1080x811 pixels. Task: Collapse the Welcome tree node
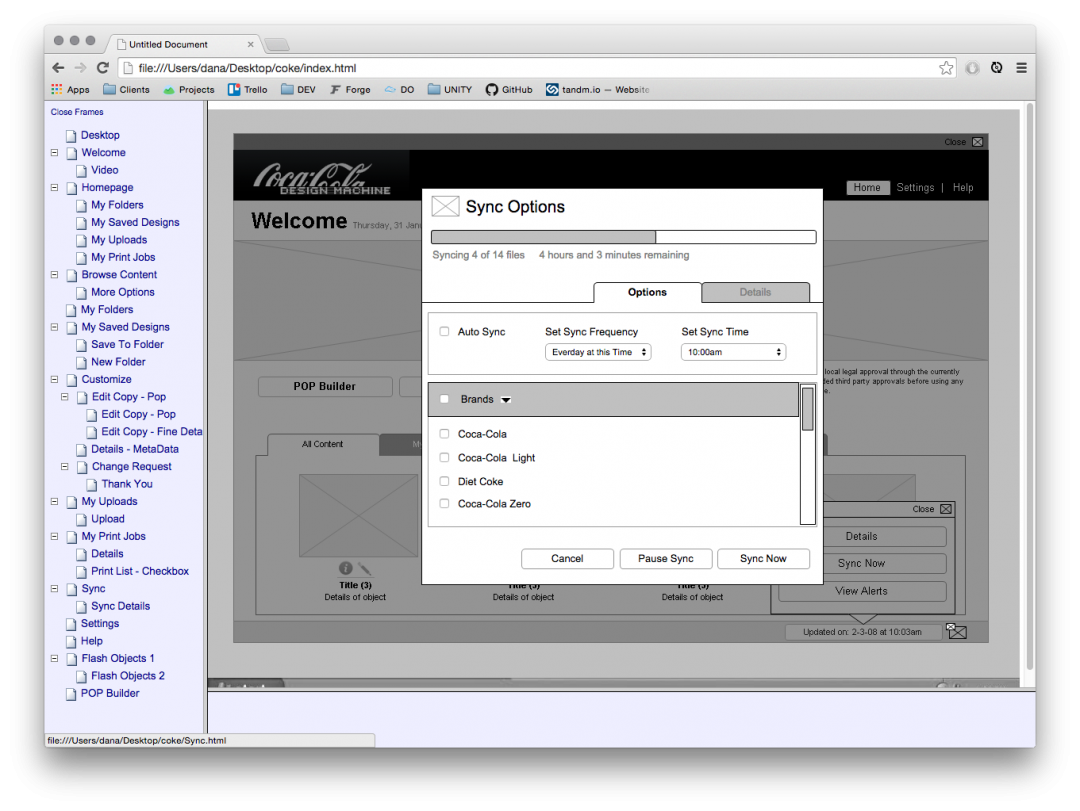54,152
